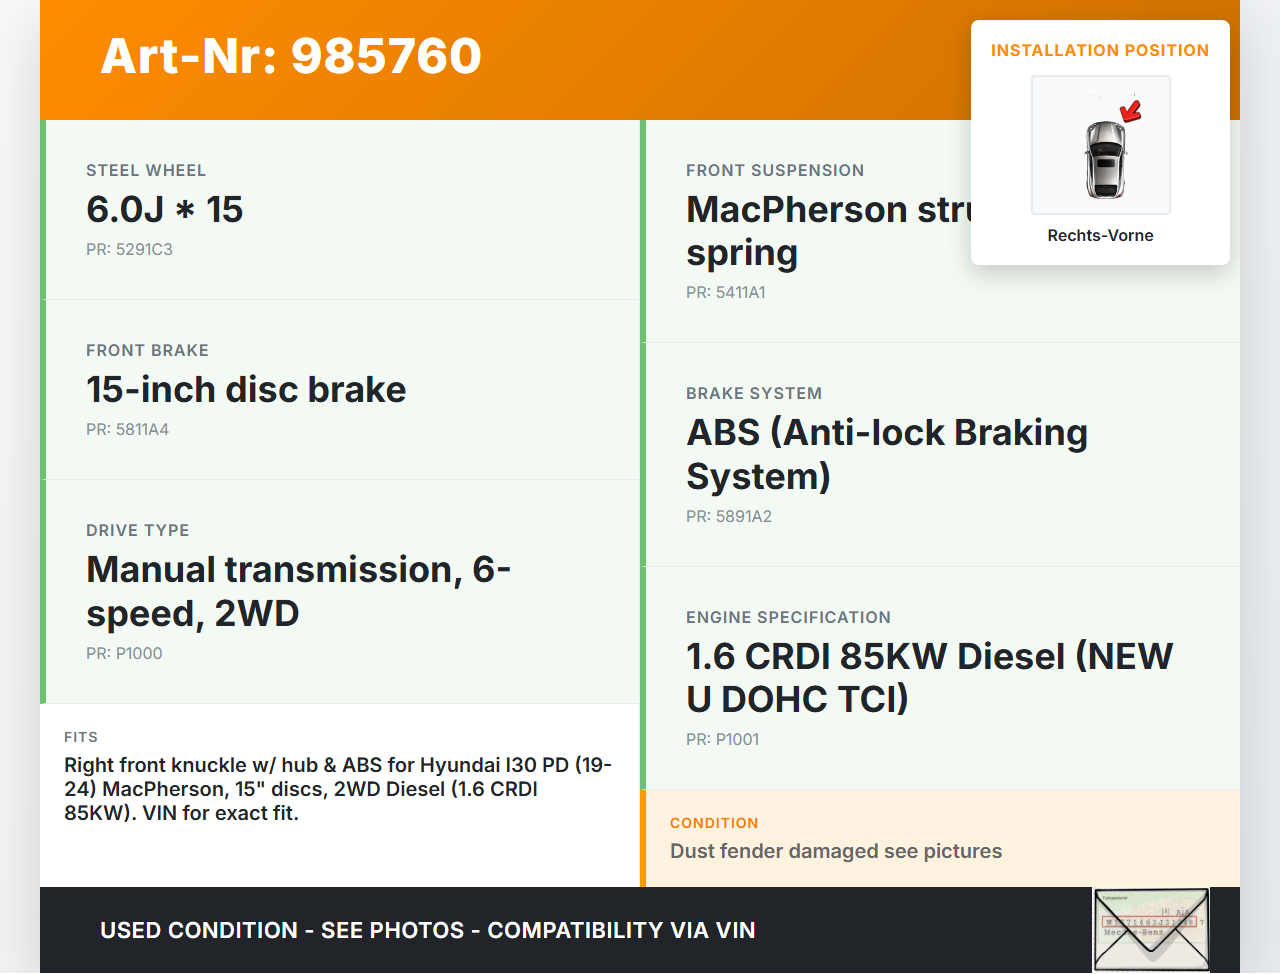1280x974 pixels.
Task: Select the ABS brake system text
Action: pos(886,454)
